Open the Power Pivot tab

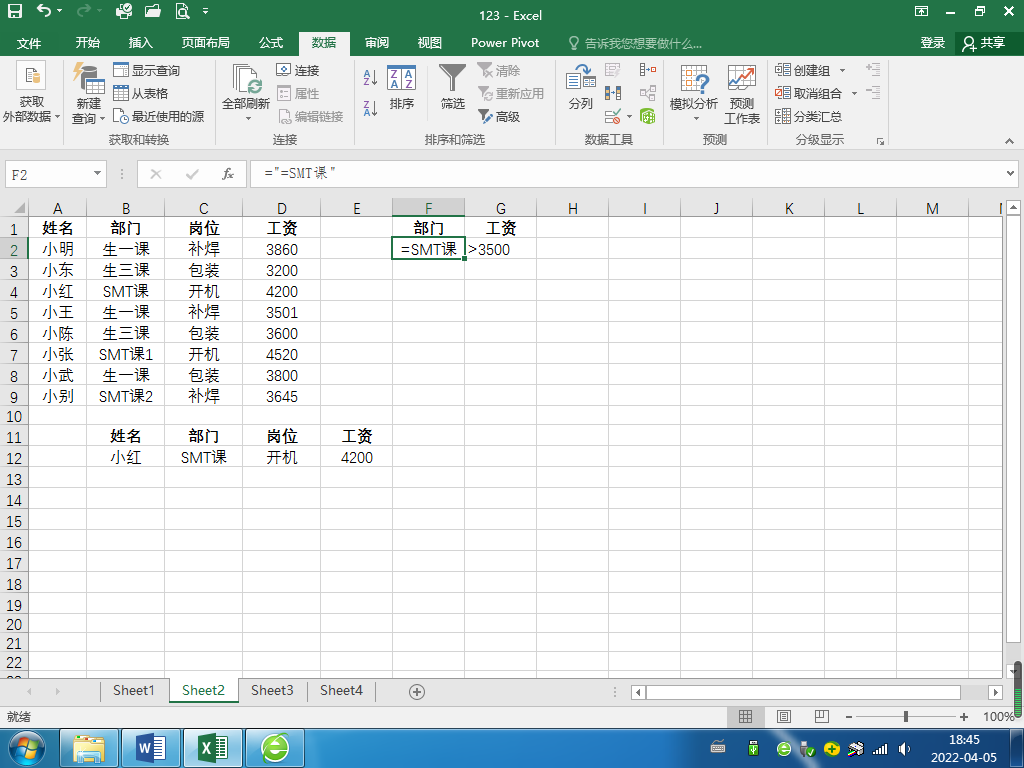click(505, 42)
